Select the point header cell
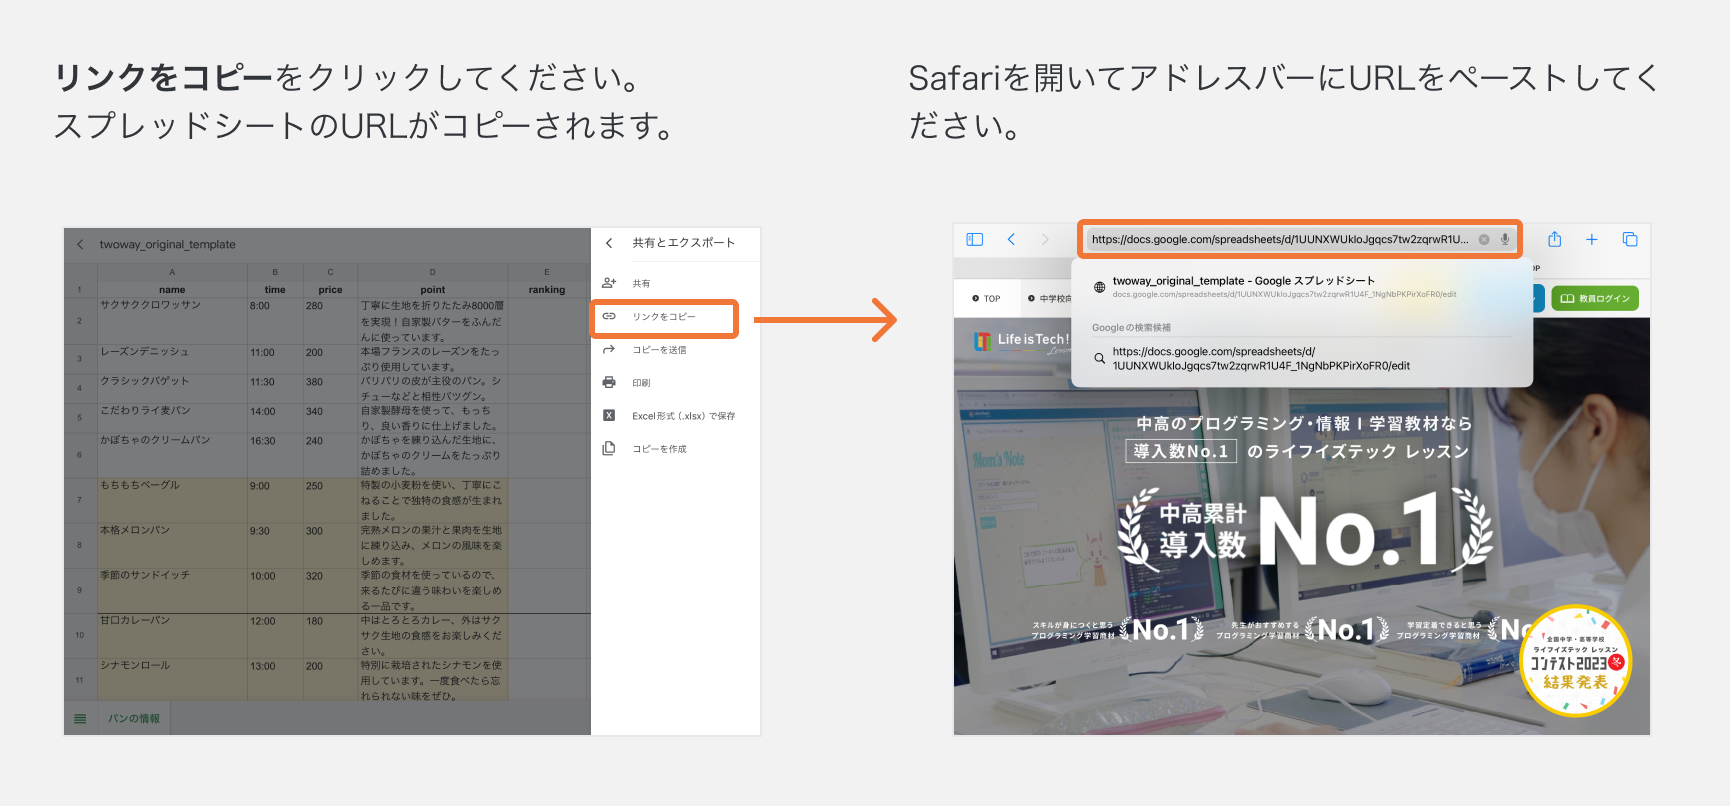Viewport: 1730px width, 806px height. (432, 290)
